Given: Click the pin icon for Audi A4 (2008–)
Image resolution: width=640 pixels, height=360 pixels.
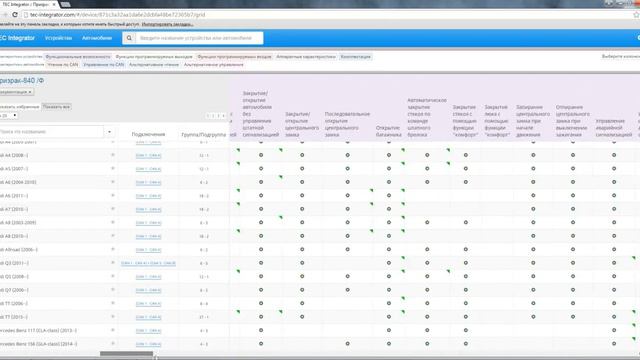Looking at the screenshot, I should point(113,155).
